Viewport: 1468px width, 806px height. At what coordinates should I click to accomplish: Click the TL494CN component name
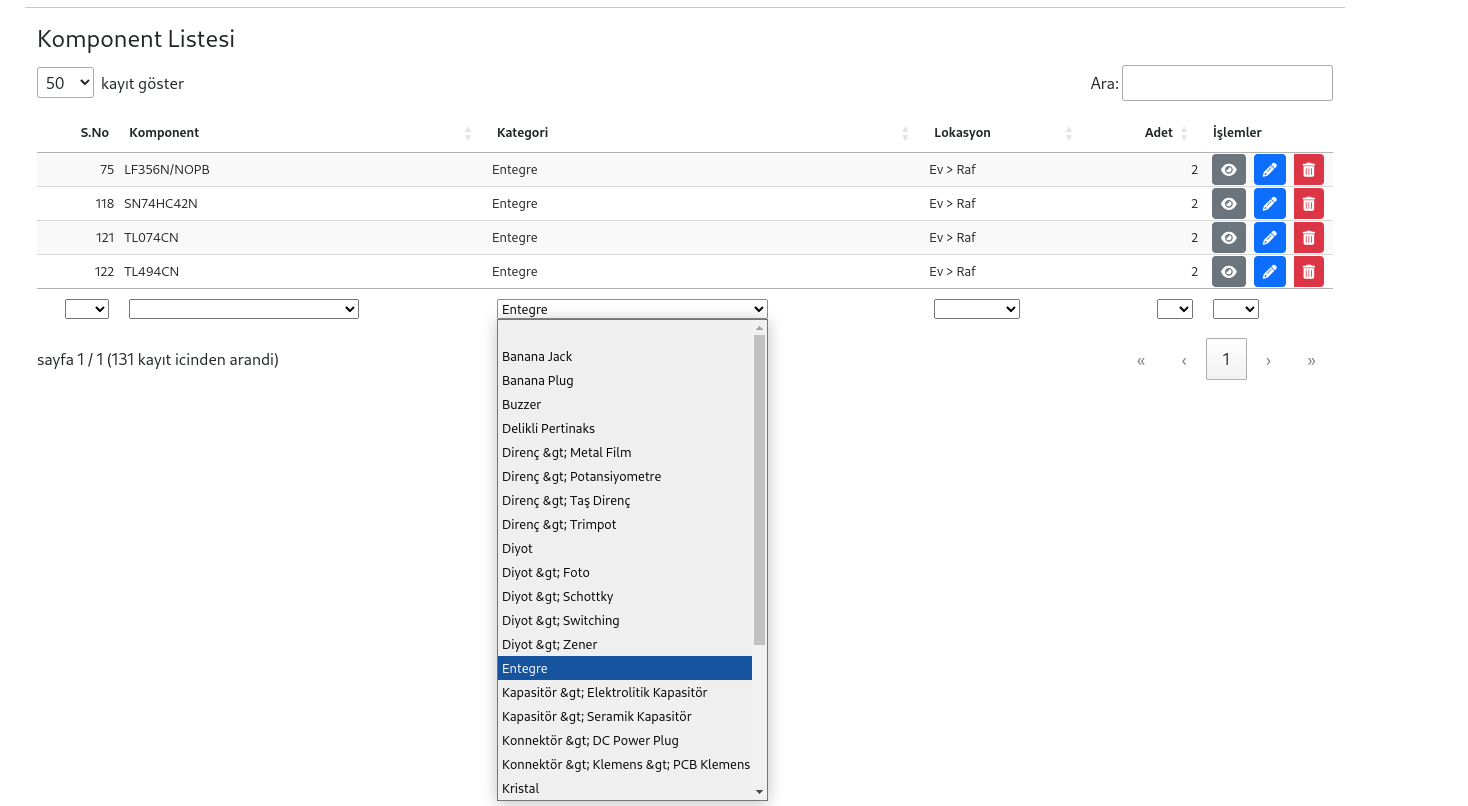click(x=152, y=272)
